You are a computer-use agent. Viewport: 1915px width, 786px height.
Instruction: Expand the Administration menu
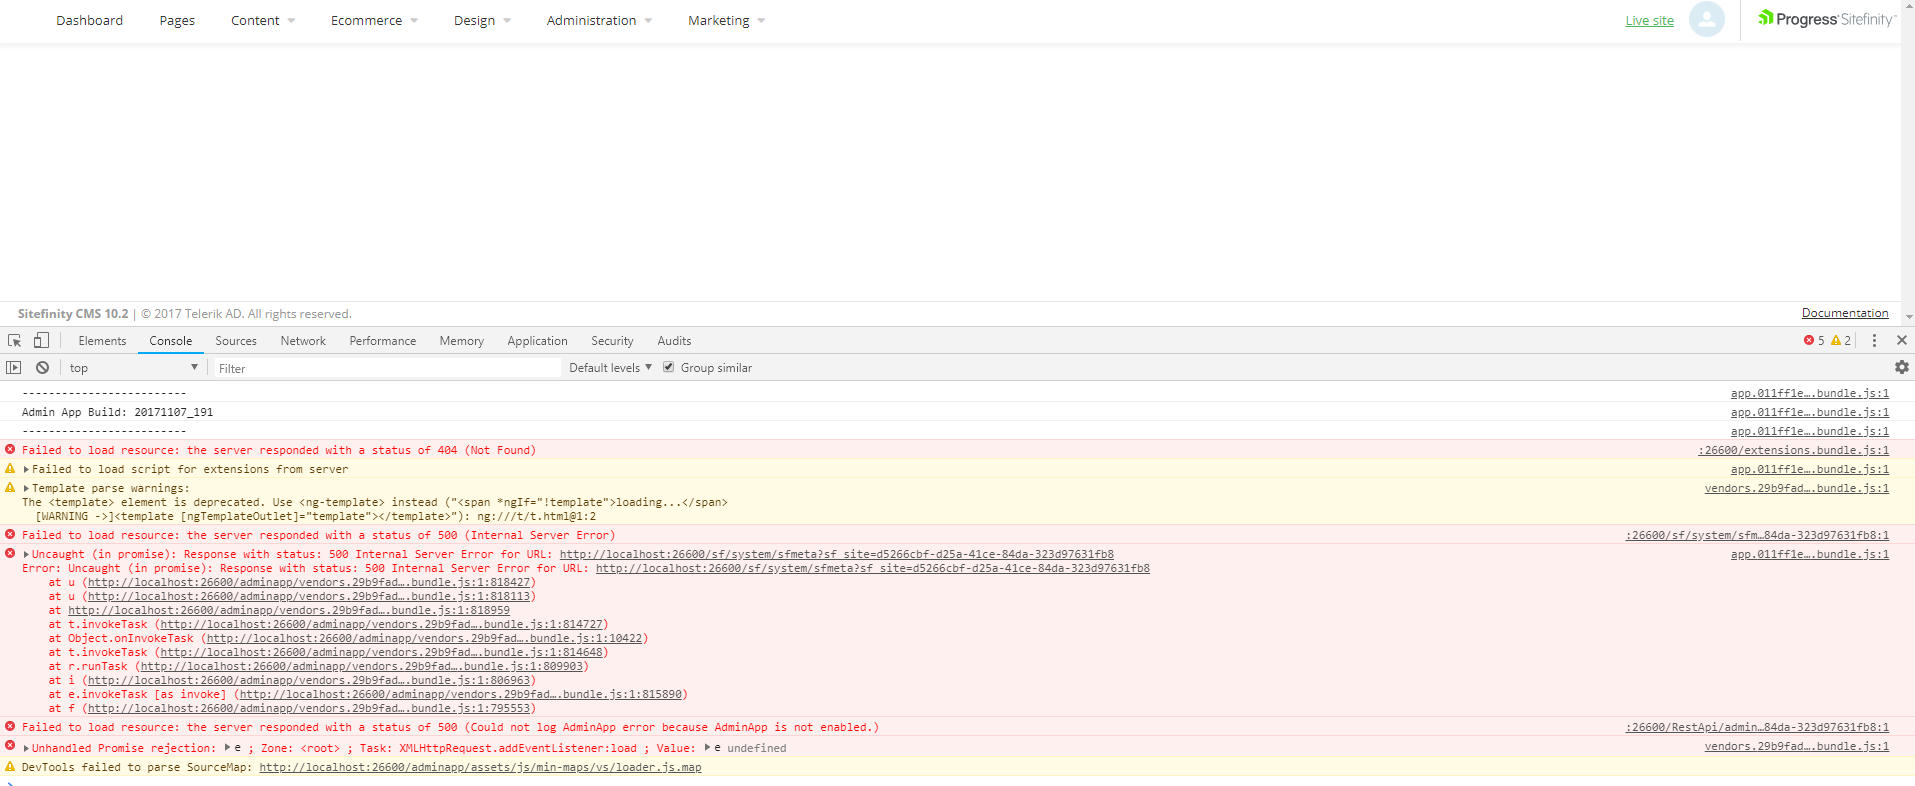point(599,20)
